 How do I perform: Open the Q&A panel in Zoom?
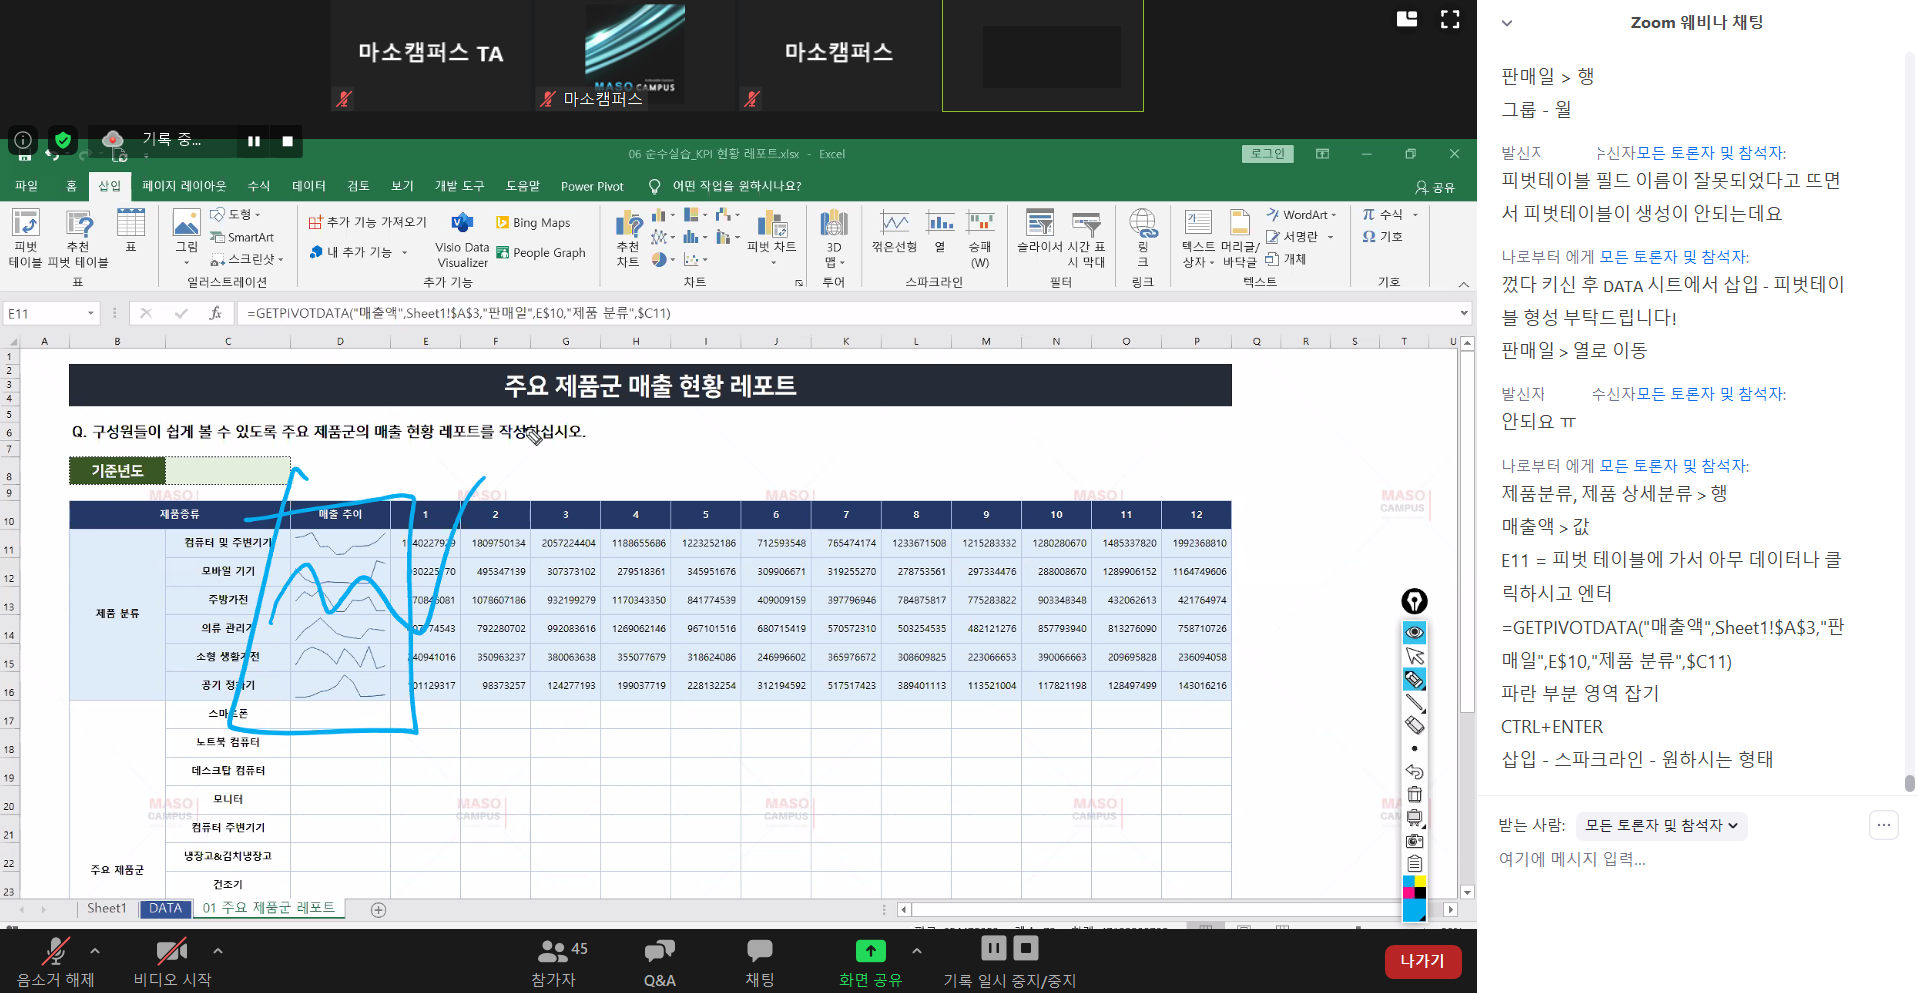coord(659,963)
